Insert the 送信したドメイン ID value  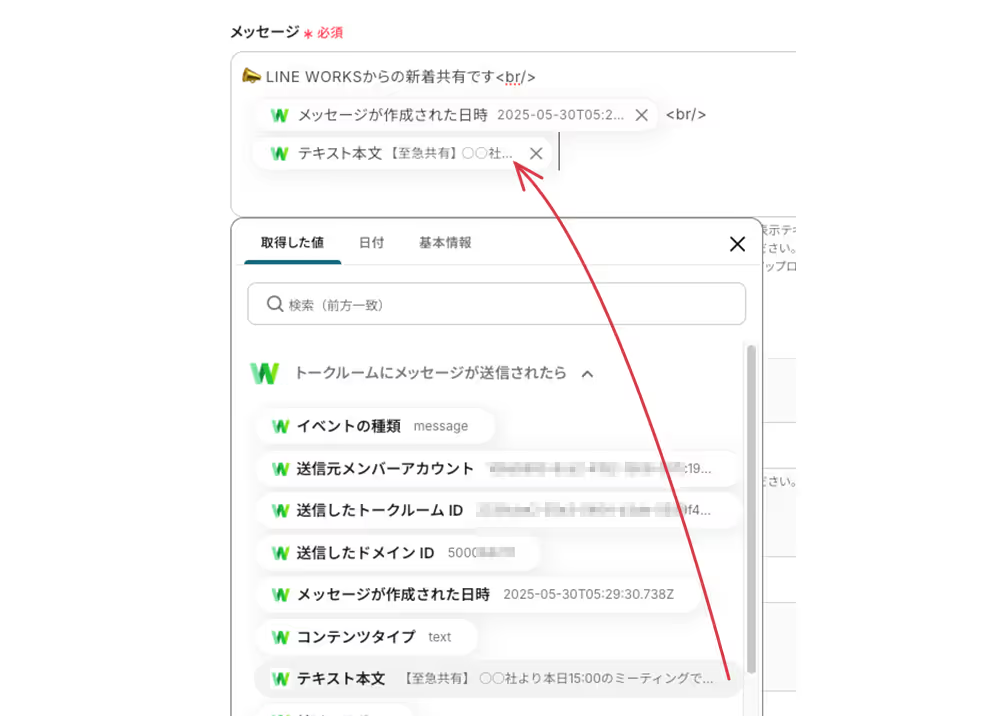tap(398, 553)
